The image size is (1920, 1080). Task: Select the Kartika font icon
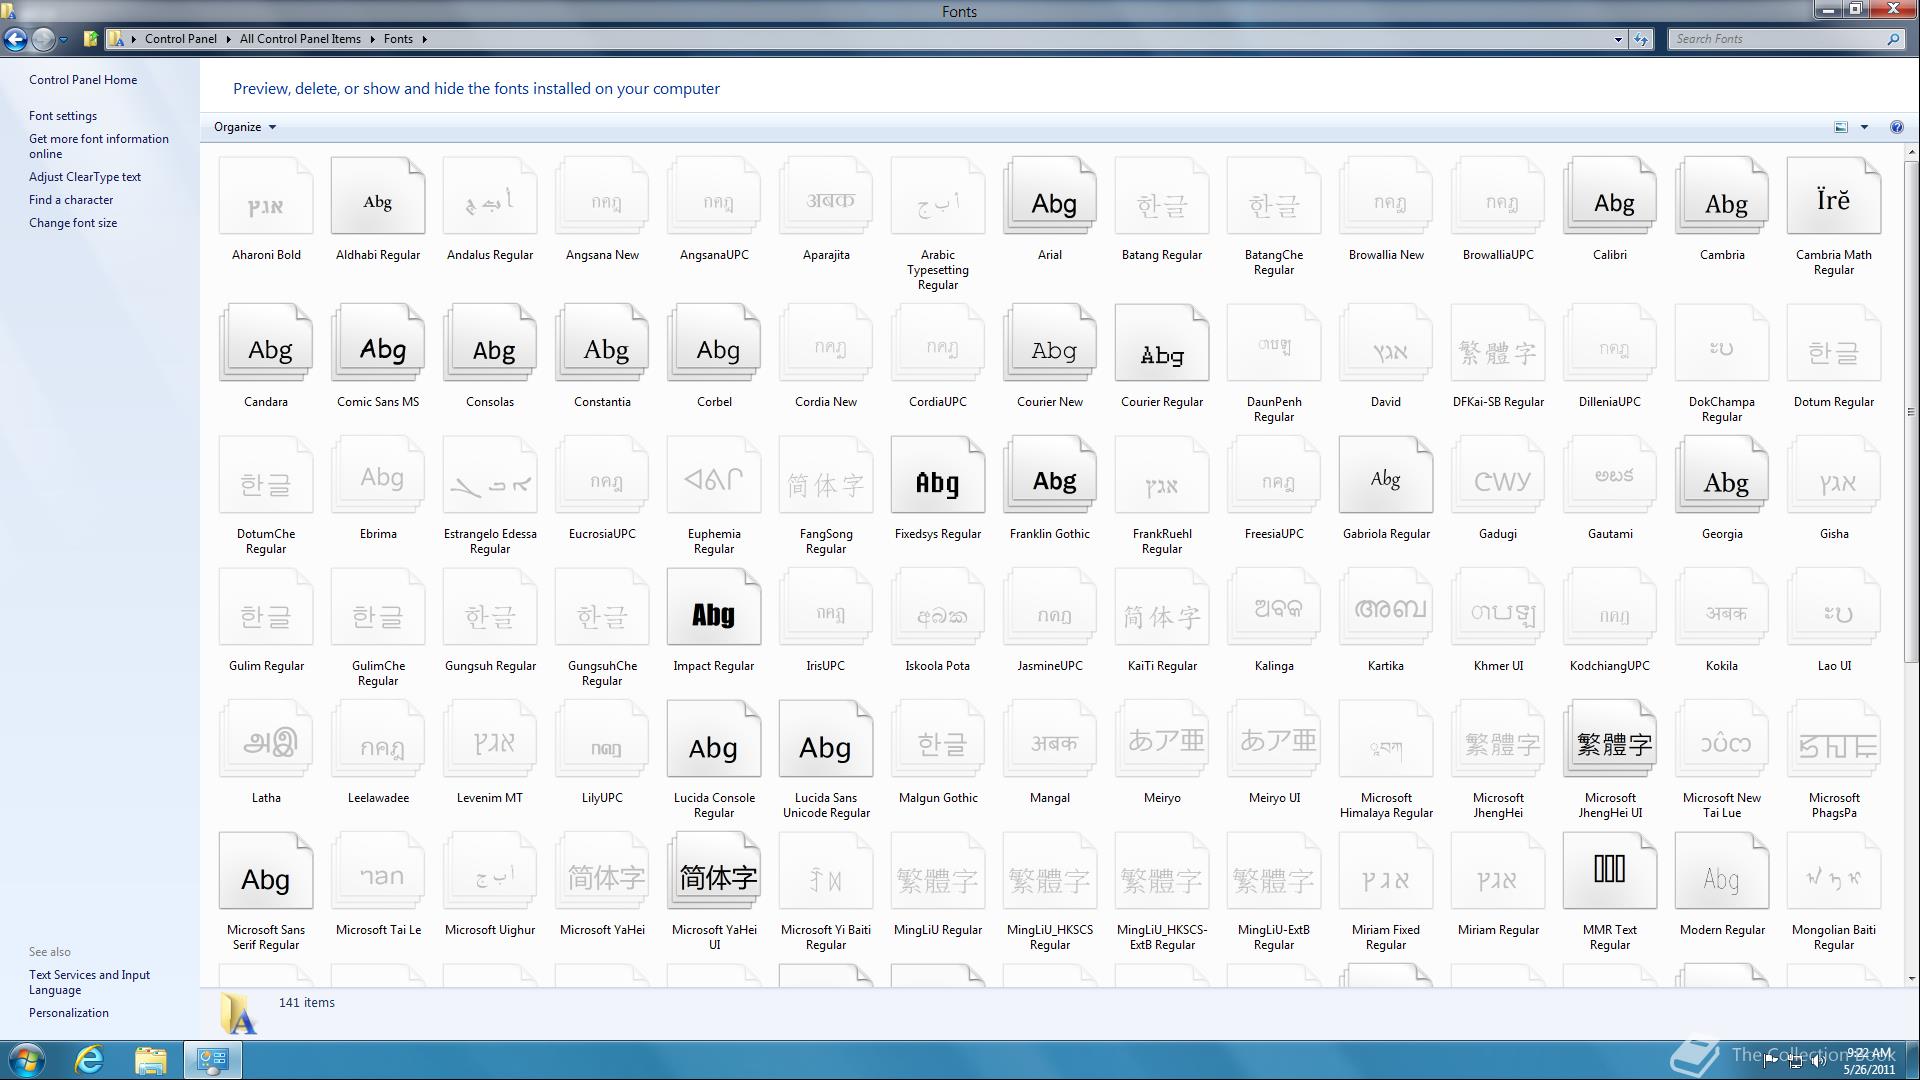tap(1386, 608)
